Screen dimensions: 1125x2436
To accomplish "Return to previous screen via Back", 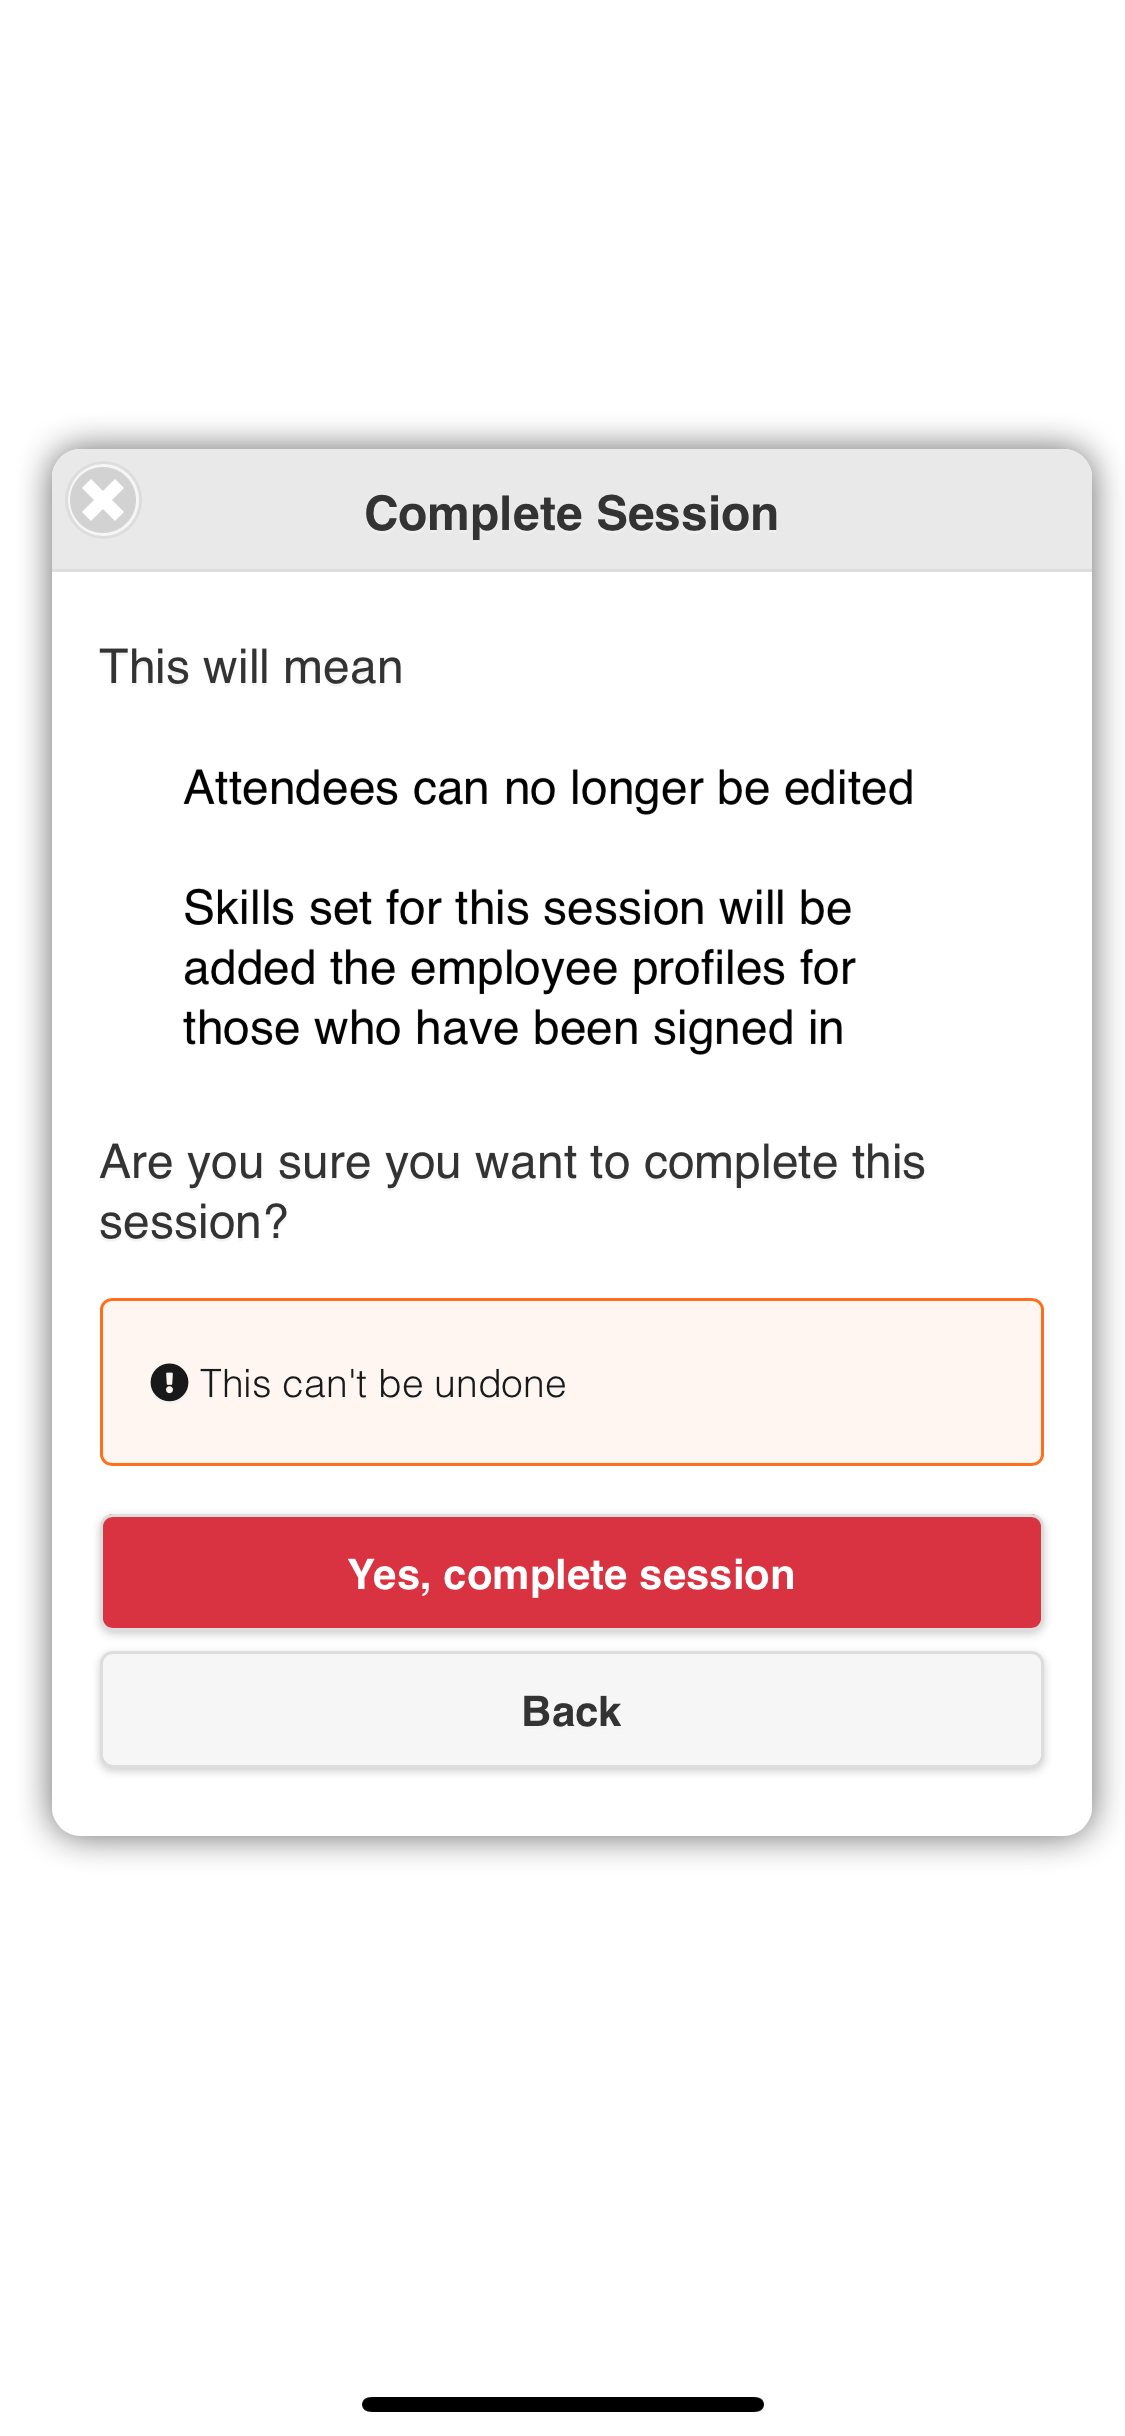I will (571, 1710).
